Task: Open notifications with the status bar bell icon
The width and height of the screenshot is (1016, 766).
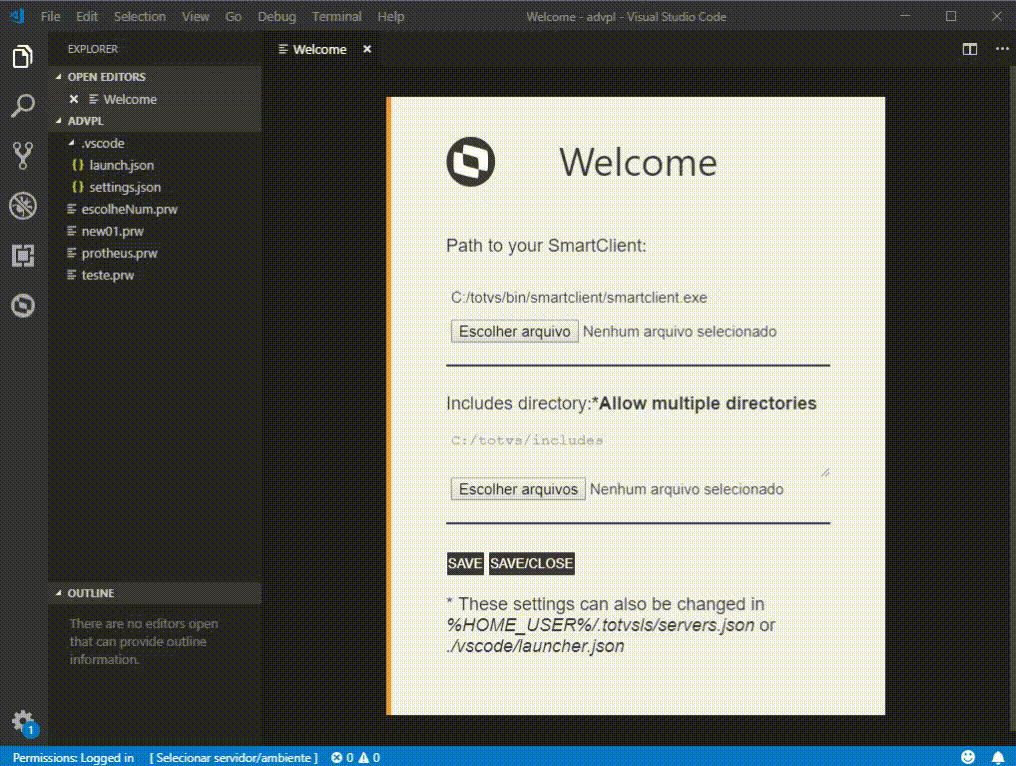Action: pyautogui.click(x=998, y=757)
